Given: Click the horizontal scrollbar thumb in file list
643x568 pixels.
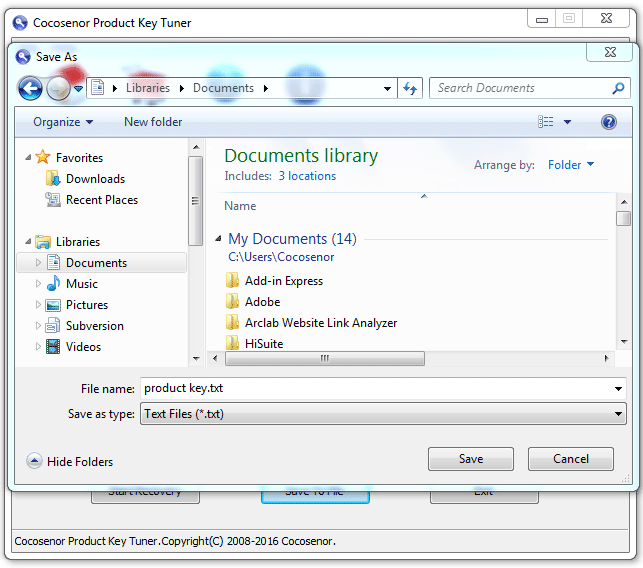Looking at the screenshot, I should pyautogui.click(x=325, y=358).
